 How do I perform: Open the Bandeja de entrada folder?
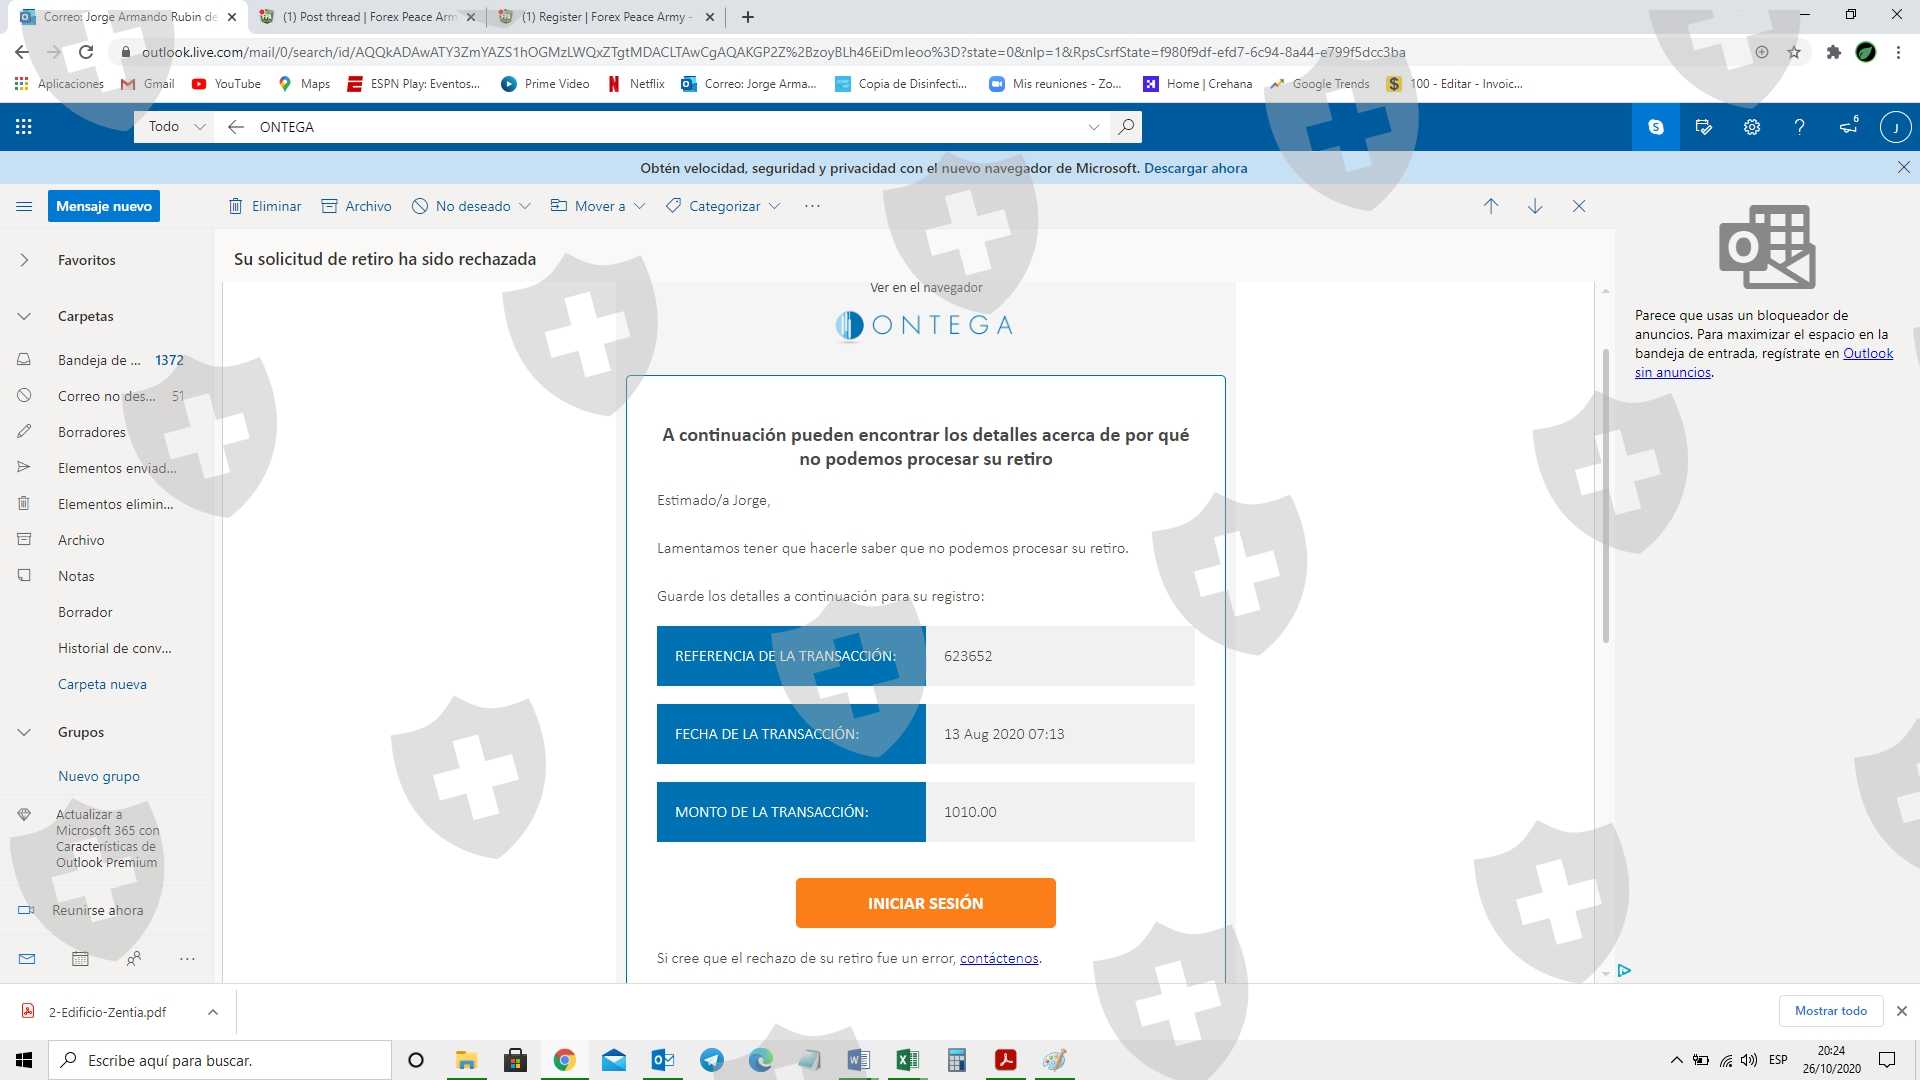coord(99,360)
